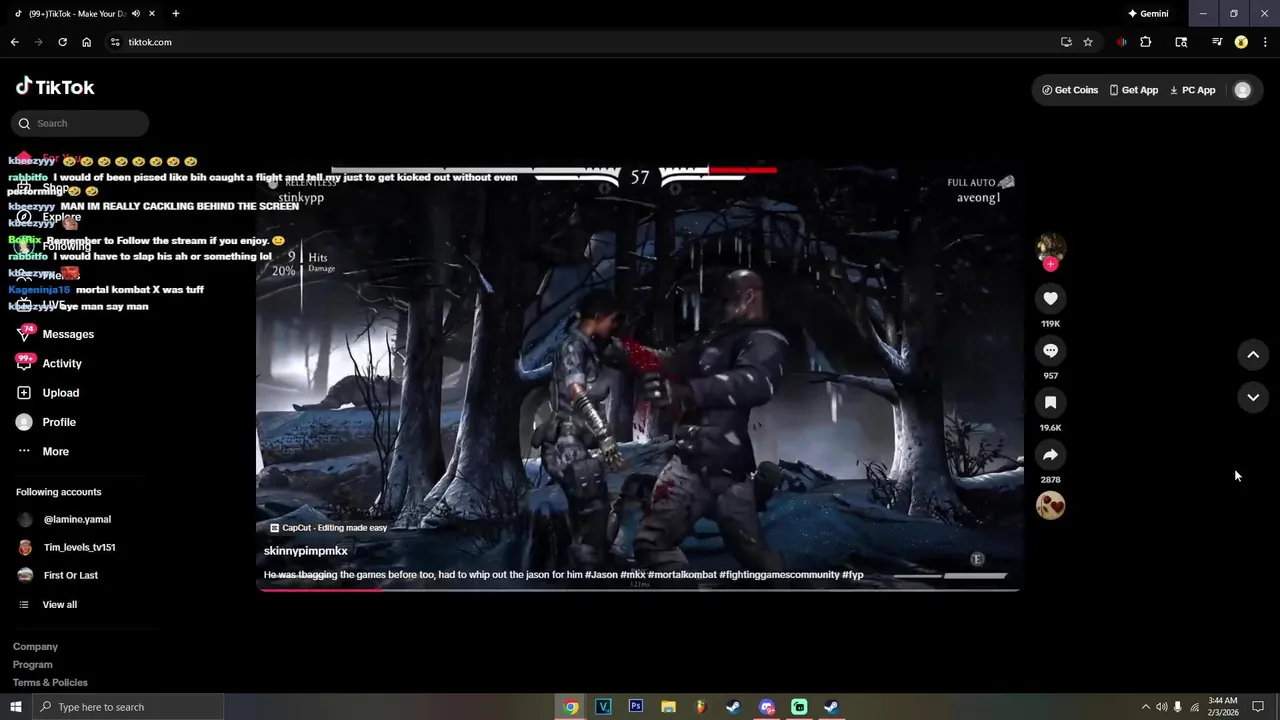The height and width of the screenshot is (720, 1280).
Task: Open Vegas Pro from the taskbar
Action: (603, 707)
